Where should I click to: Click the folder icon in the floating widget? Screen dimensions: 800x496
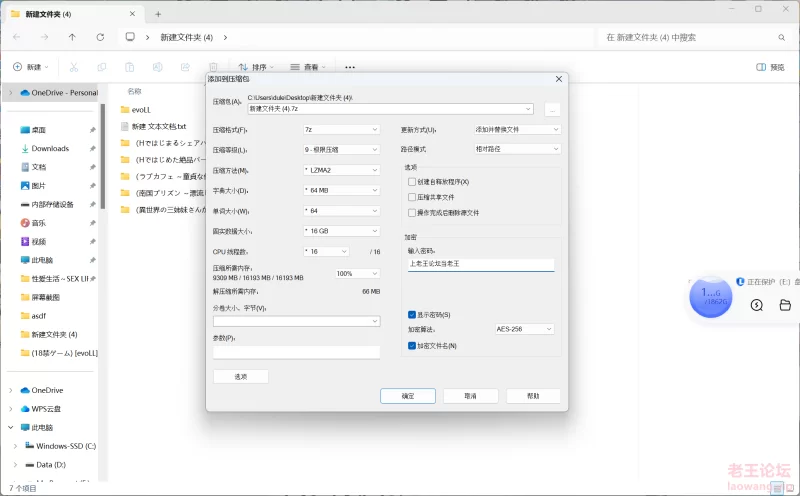pyautogui.click(x=785, y=305)
